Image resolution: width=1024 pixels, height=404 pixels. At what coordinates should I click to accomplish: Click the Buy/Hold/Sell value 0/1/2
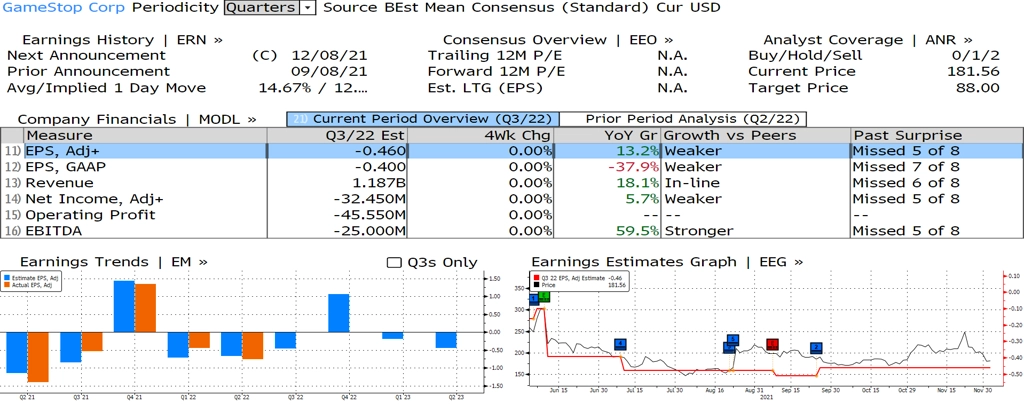[x=975, y=55]
